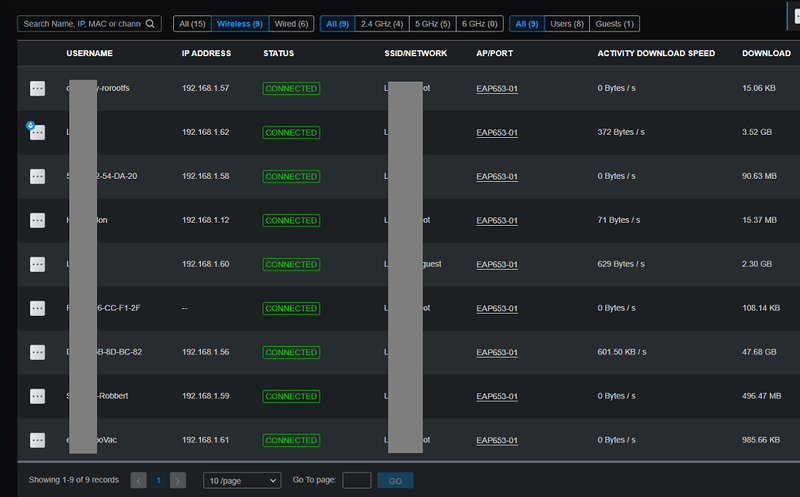800x497 pixels.
Task: Click speed value 629 Bytes / s
Action: point(621,264)
